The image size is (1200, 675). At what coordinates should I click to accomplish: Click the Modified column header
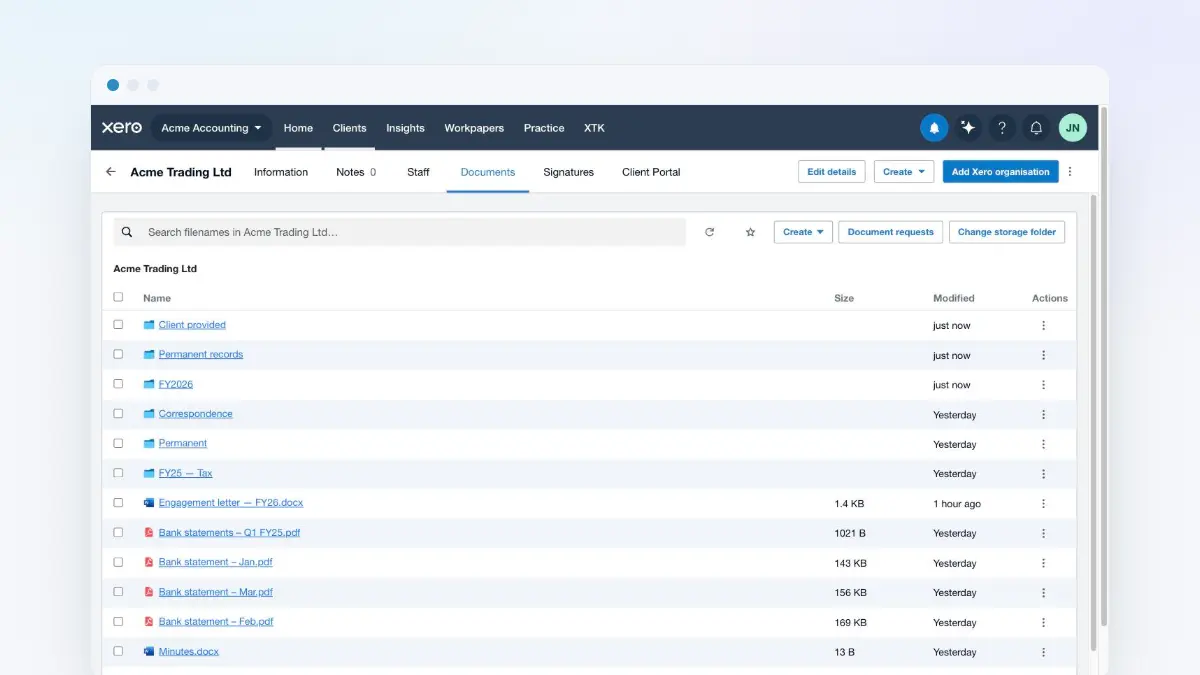coord(954,298)
